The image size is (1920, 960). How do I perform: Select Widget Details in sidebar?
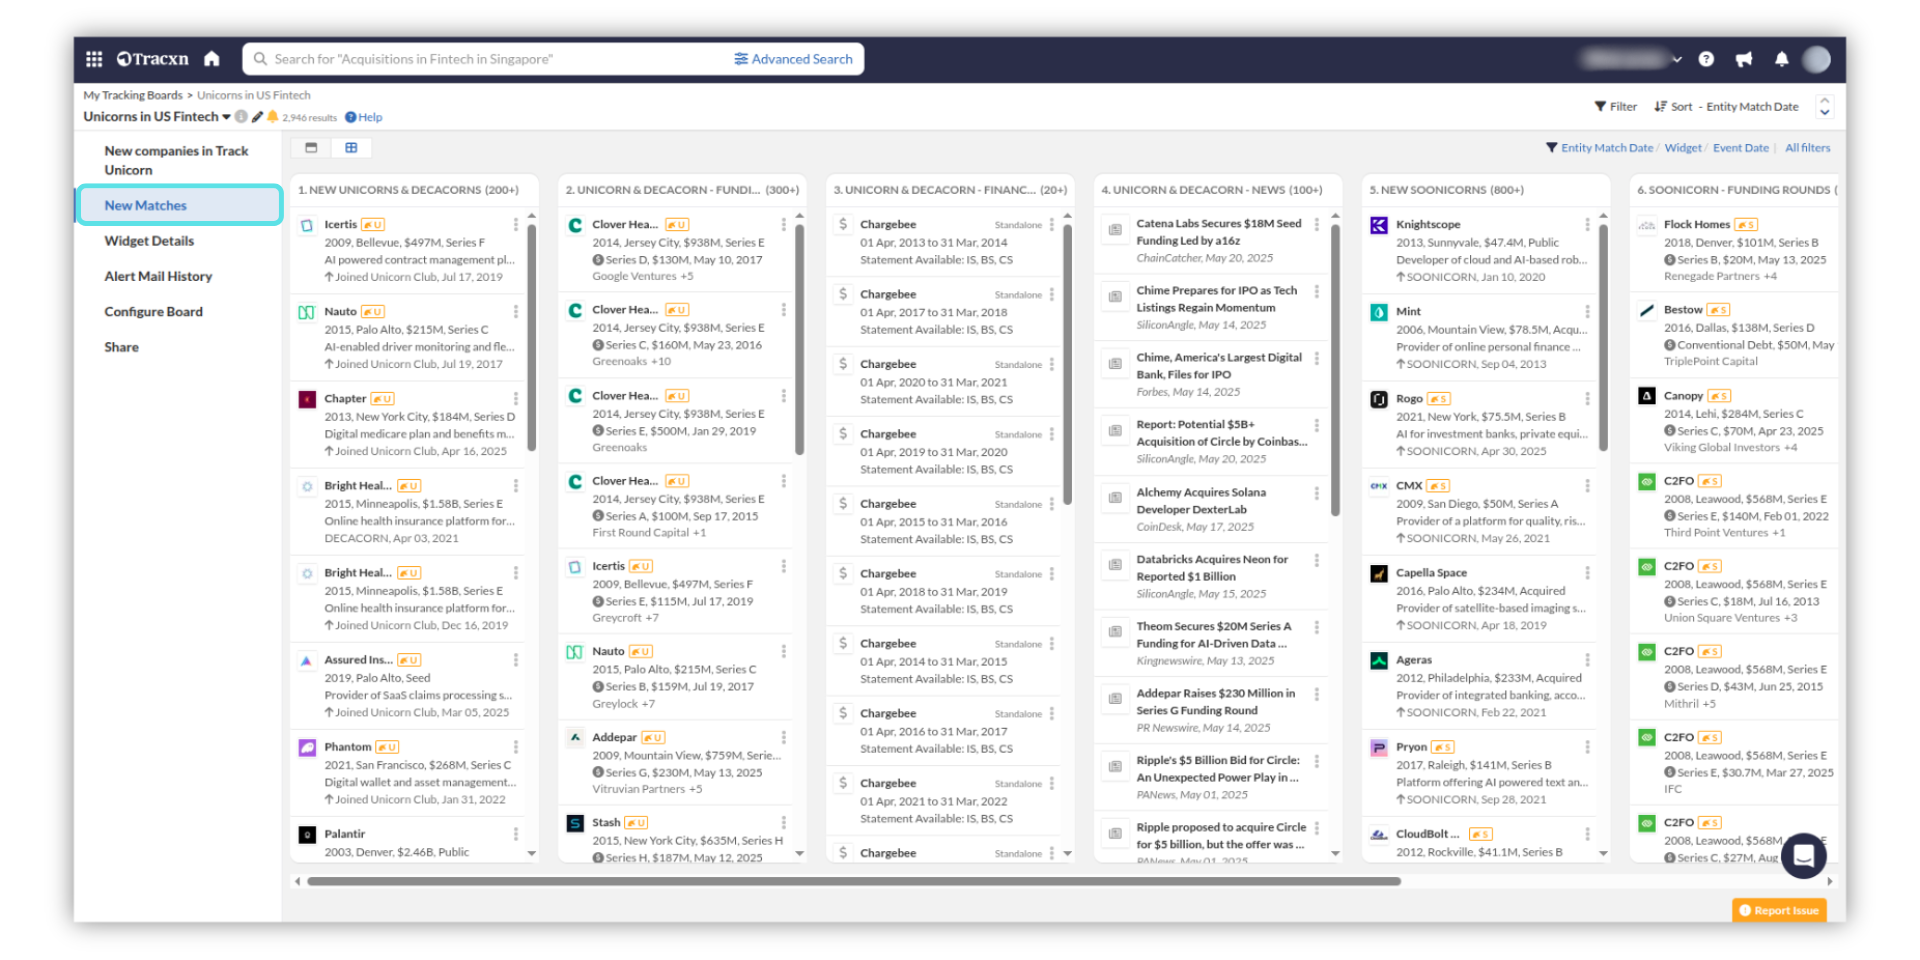point(149,241)
